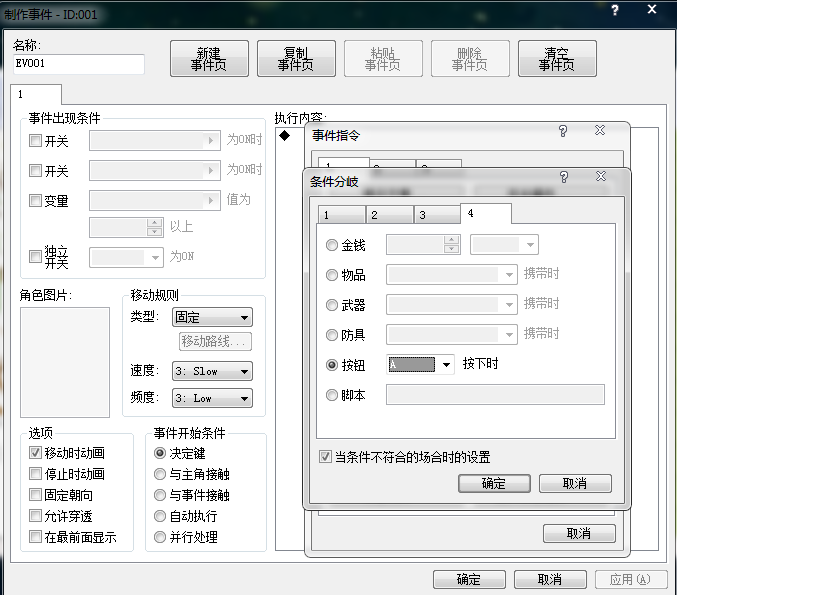Screen dimensions: 819x595
Task: Select the 防具 radio option
Action: (x=332, y=335)
